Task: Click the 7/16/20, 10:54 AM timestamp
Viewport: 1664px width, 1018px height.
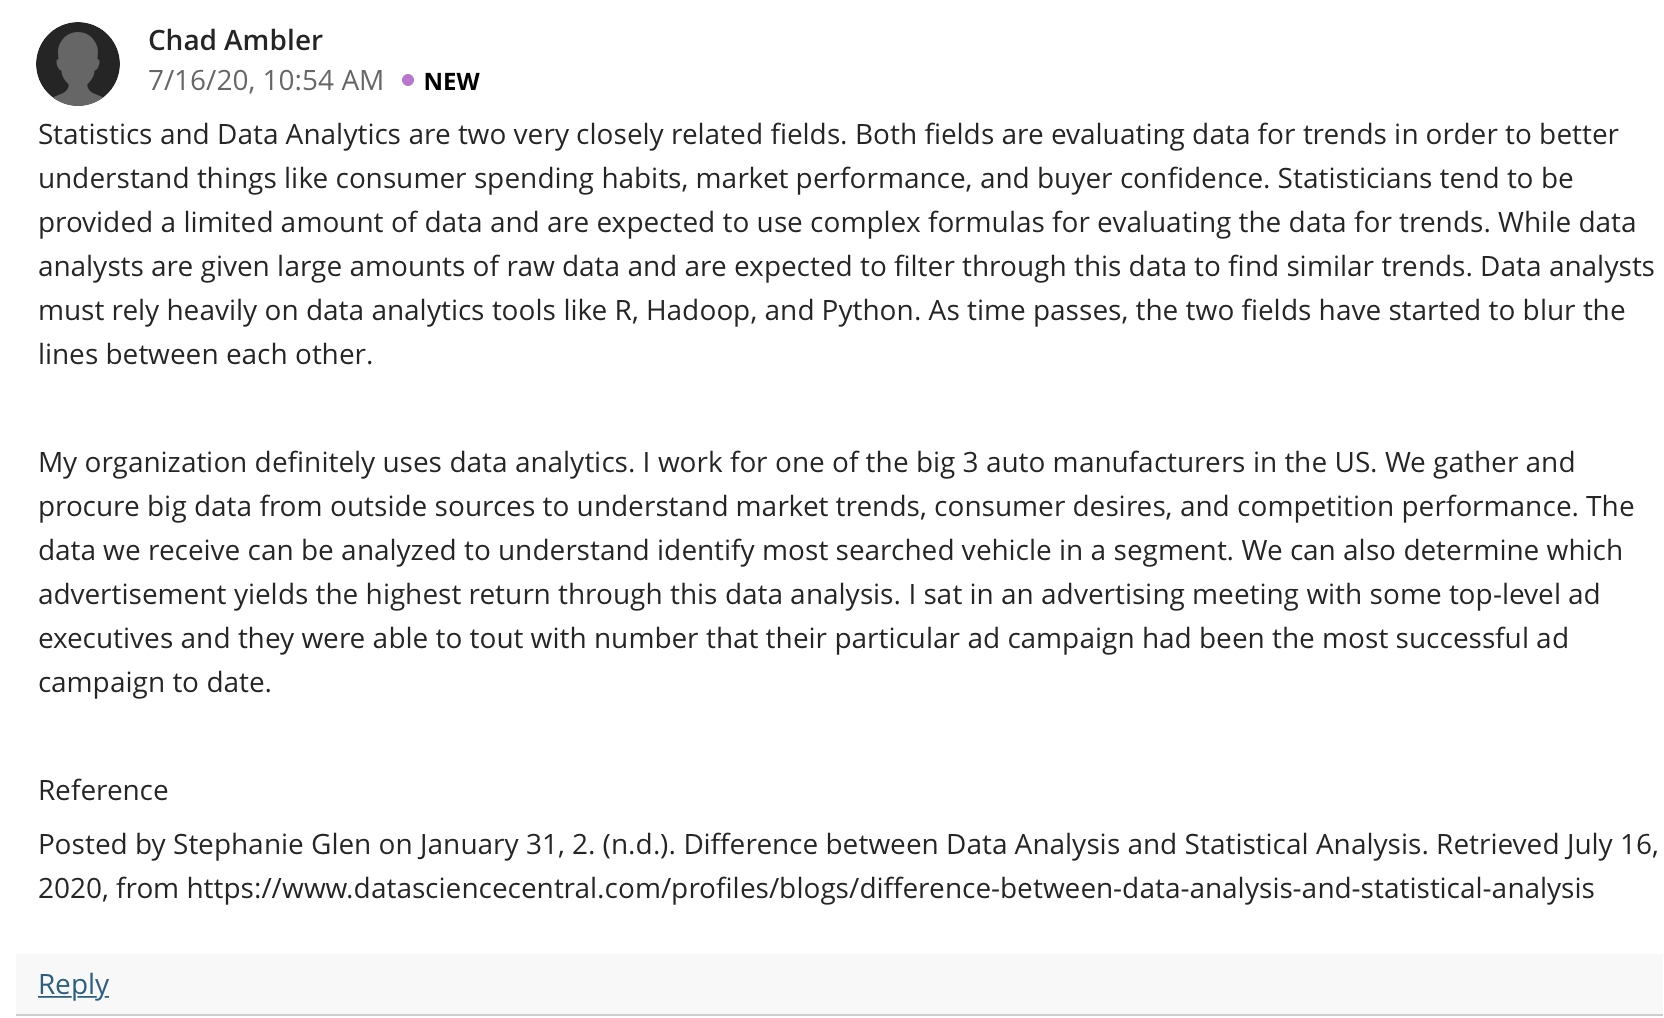Action: pyautogui.click(x=266, y=80)
